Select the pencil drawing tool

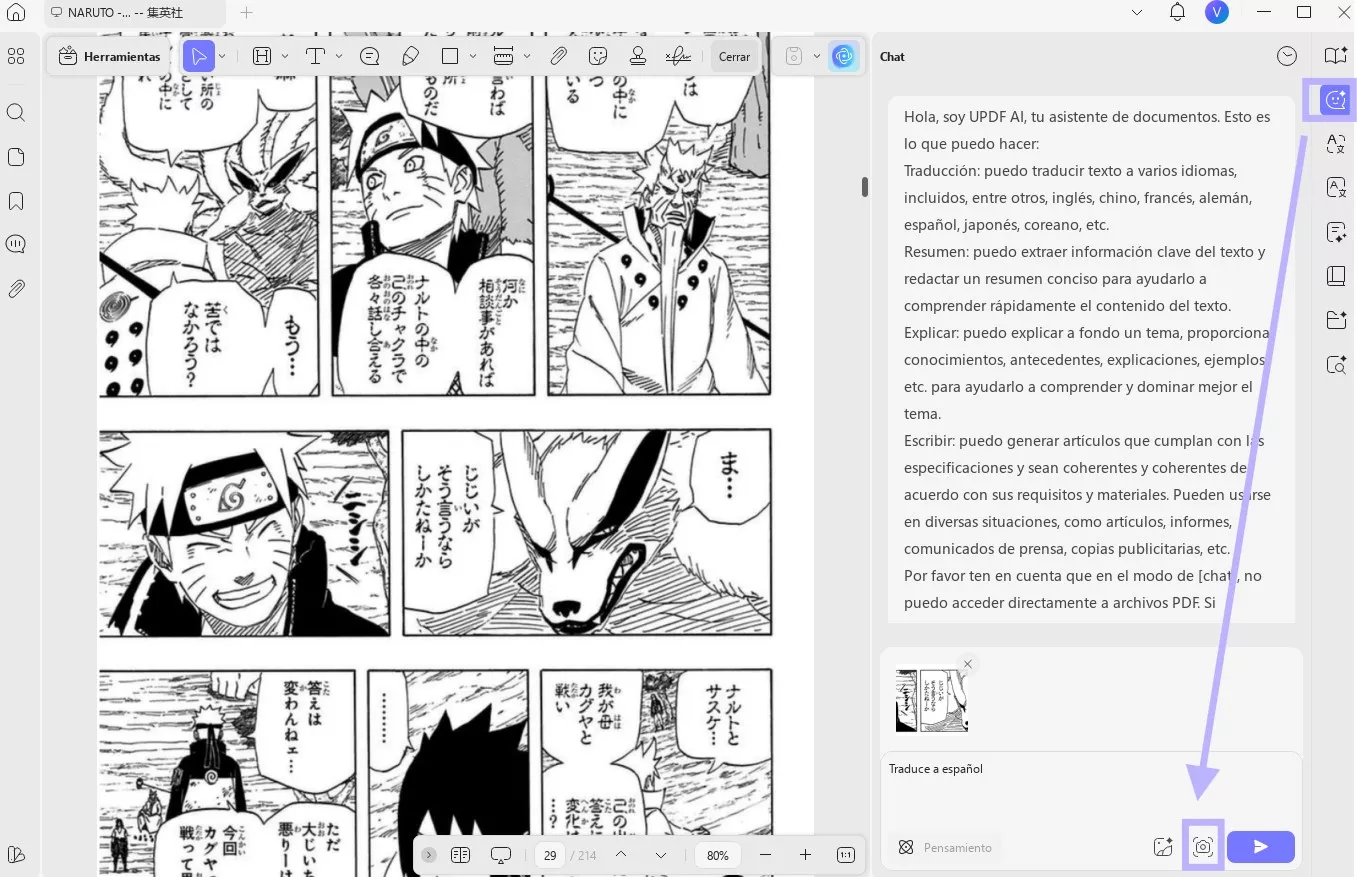[x=410, y=56]
